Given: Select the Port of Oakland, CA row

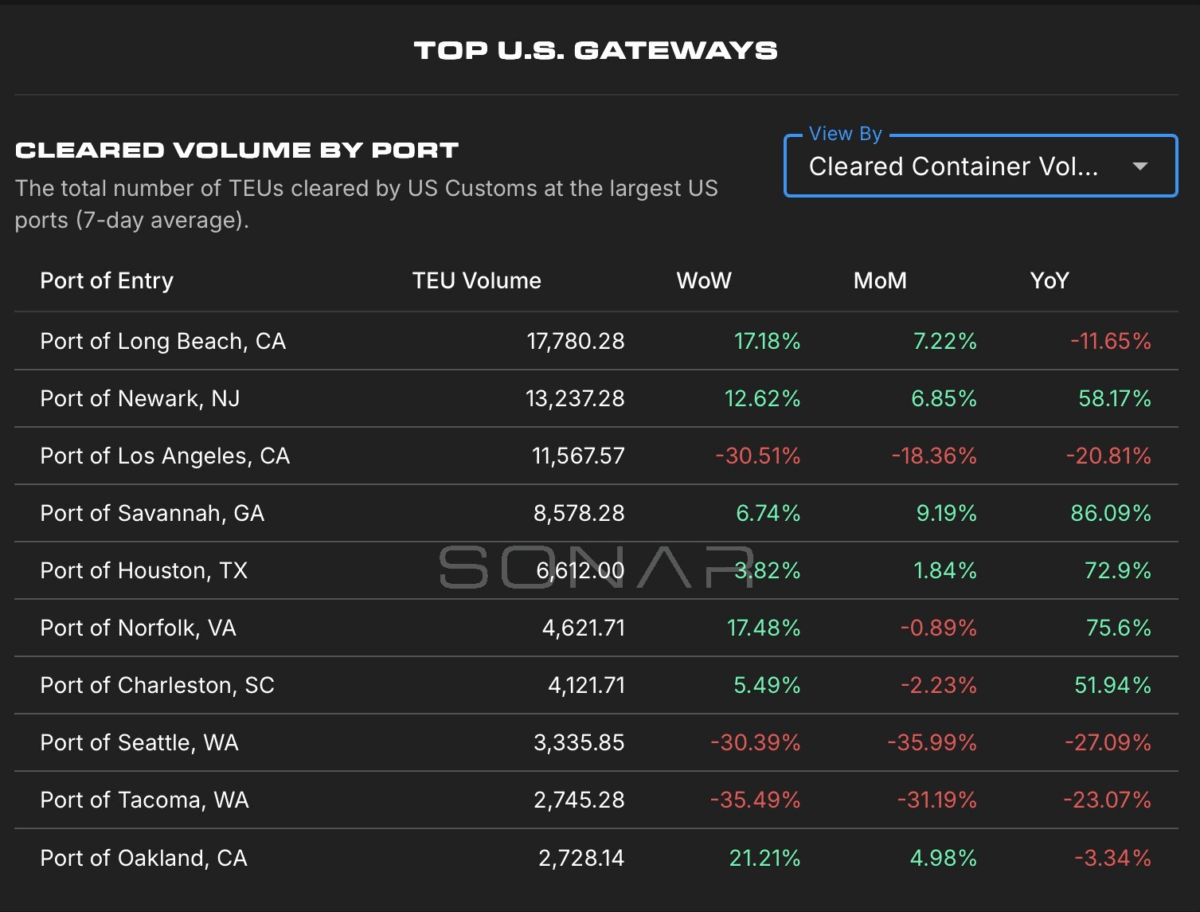Looking at the screenshot, I should (x=596, y=858).
